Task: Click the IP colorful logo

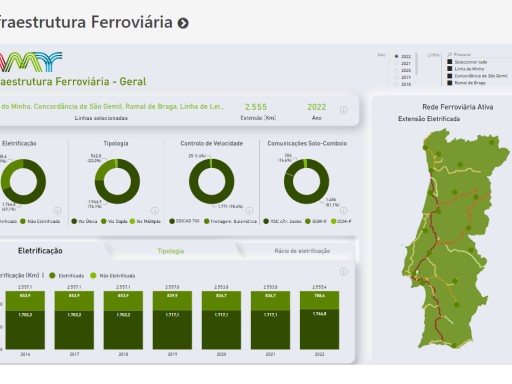Action: (31, 62)
